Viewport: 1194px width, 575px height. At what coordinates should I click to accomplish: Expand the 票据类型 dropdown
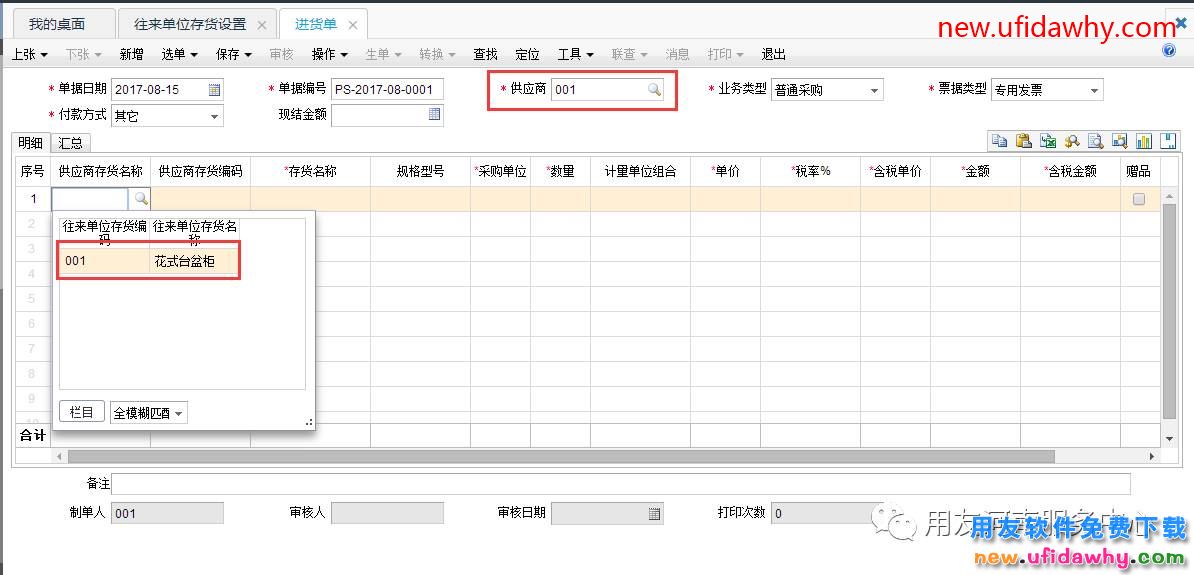click(x=1094, y=91)
